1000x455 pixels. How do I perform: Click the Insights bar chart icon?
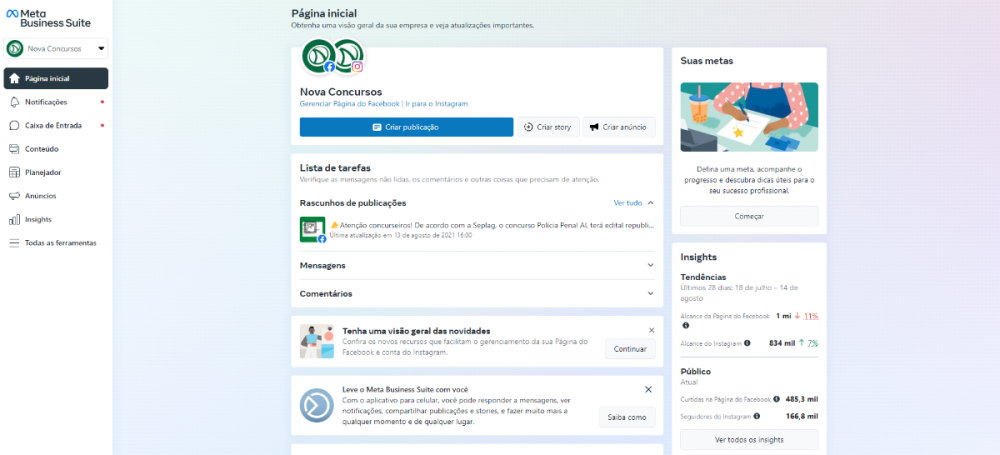tap(14, 219)
